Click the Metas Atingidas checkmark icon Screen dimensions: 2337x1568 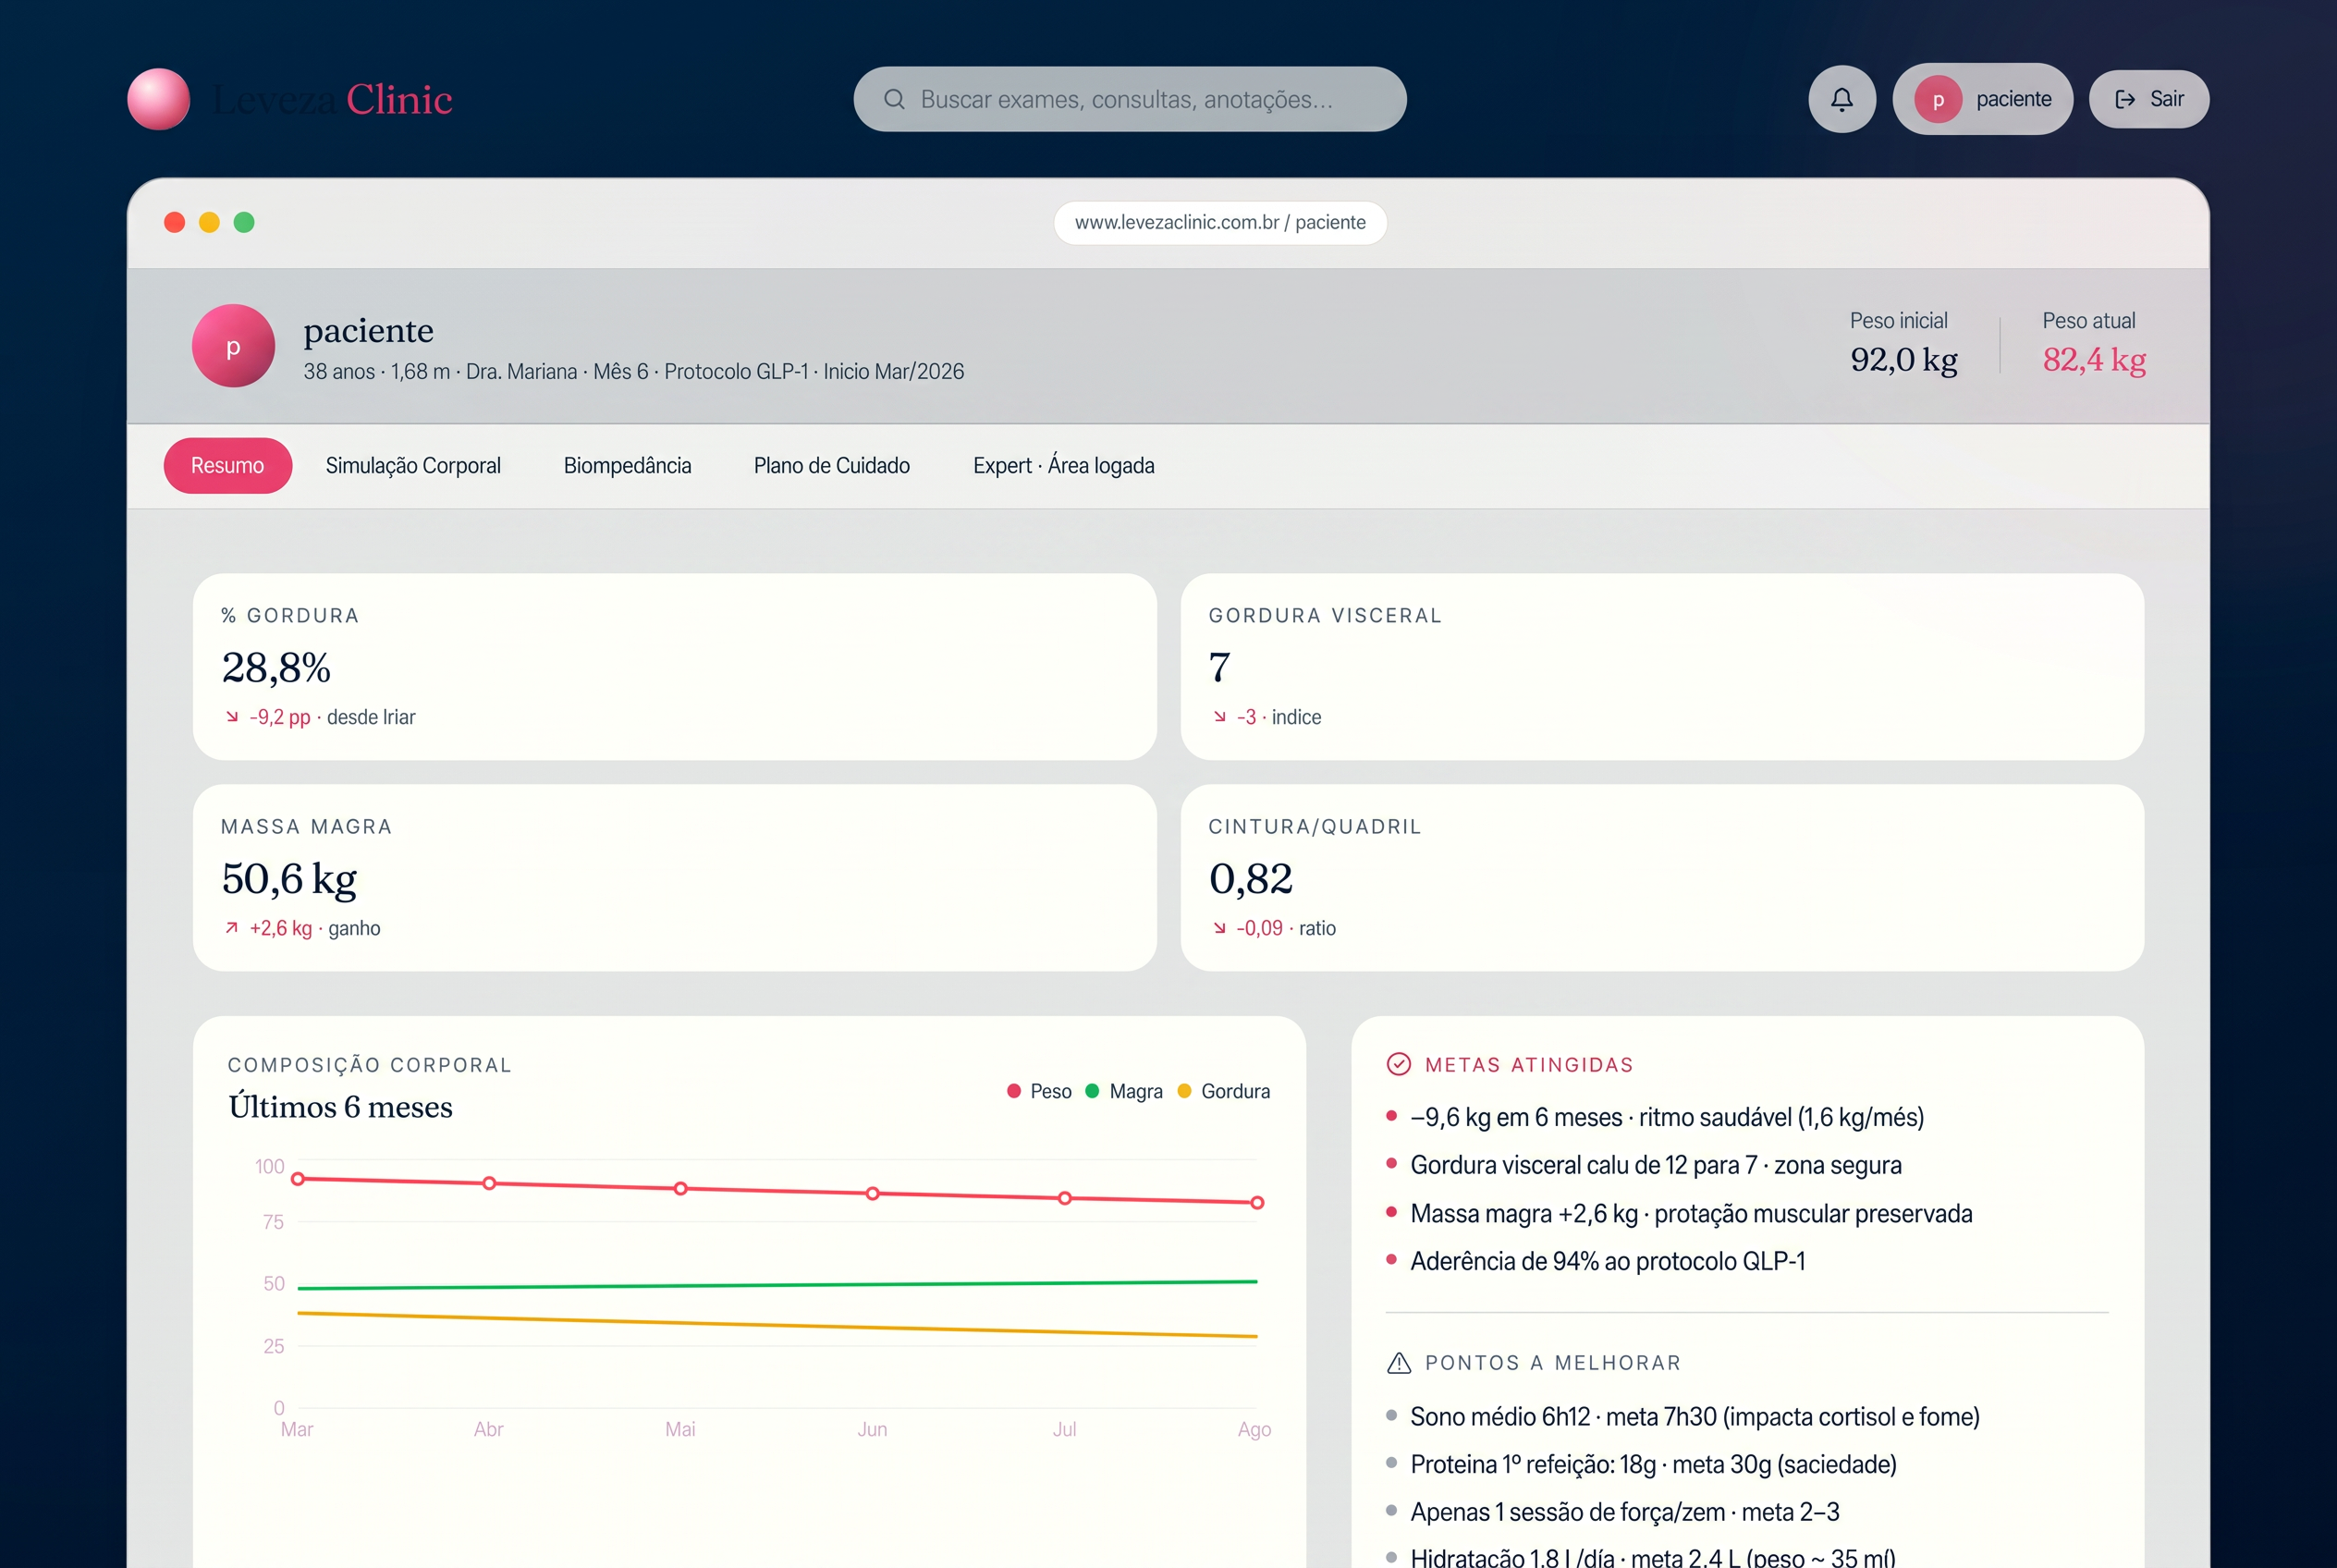(1398, 1064)
